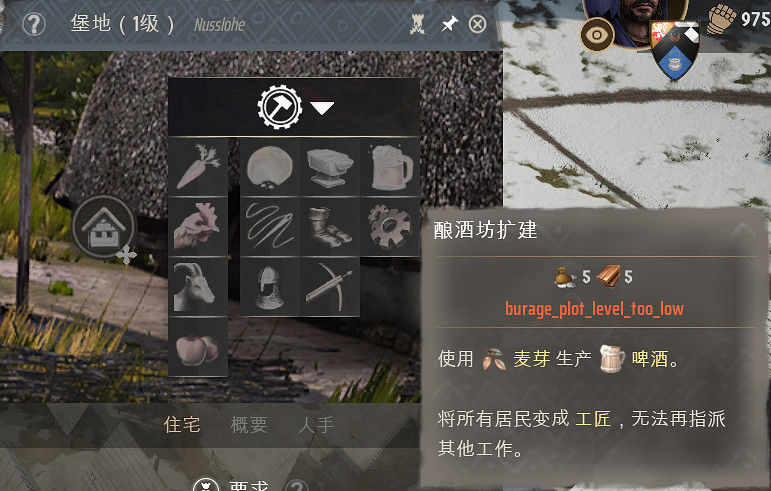This screenshot has height=491, width=771.
Task: Select the beer mug brewery extension
Action: 390,167
